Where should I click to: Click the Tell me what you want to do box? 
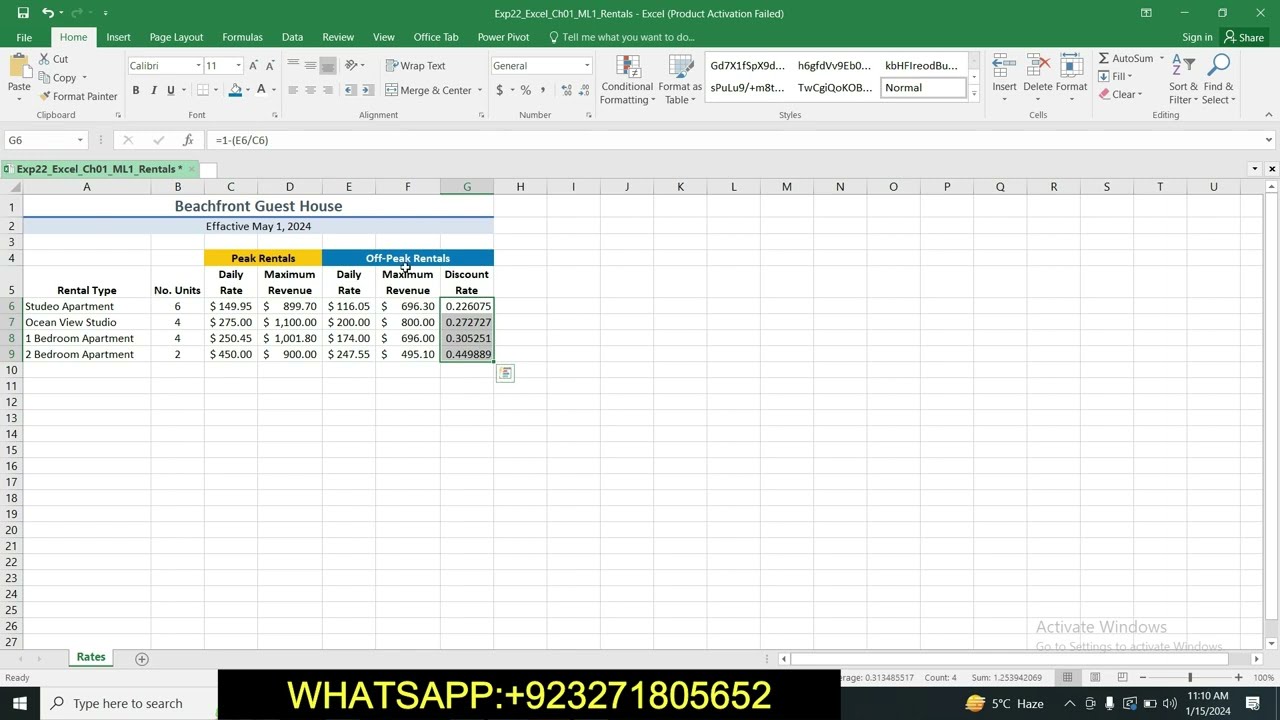622,37
